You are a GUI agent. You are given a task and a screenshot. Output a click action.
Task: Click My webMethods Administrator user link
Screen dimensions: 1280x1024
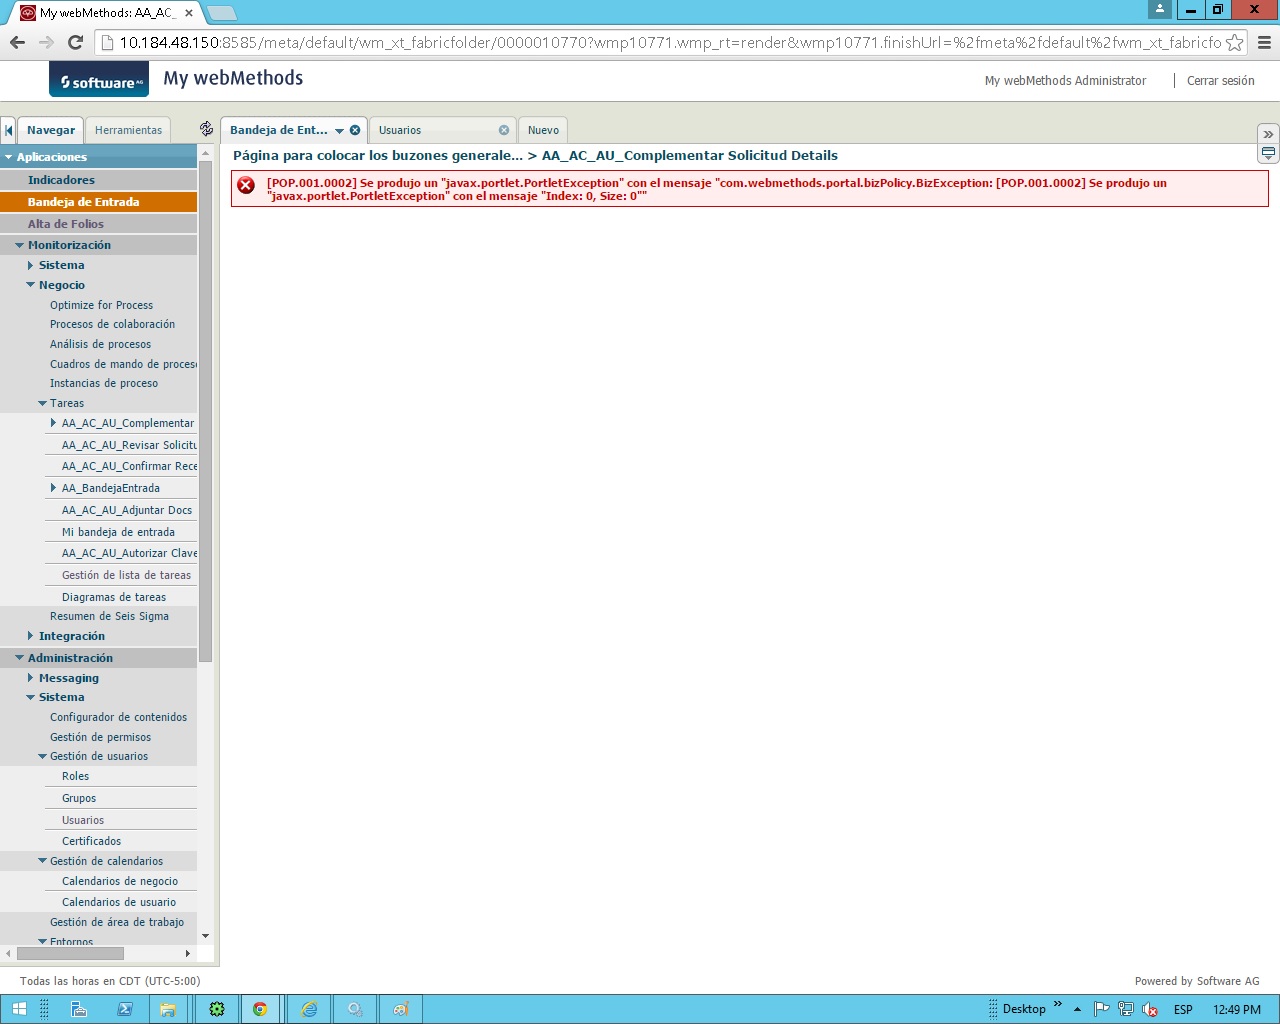click(x=1065, y=81)
